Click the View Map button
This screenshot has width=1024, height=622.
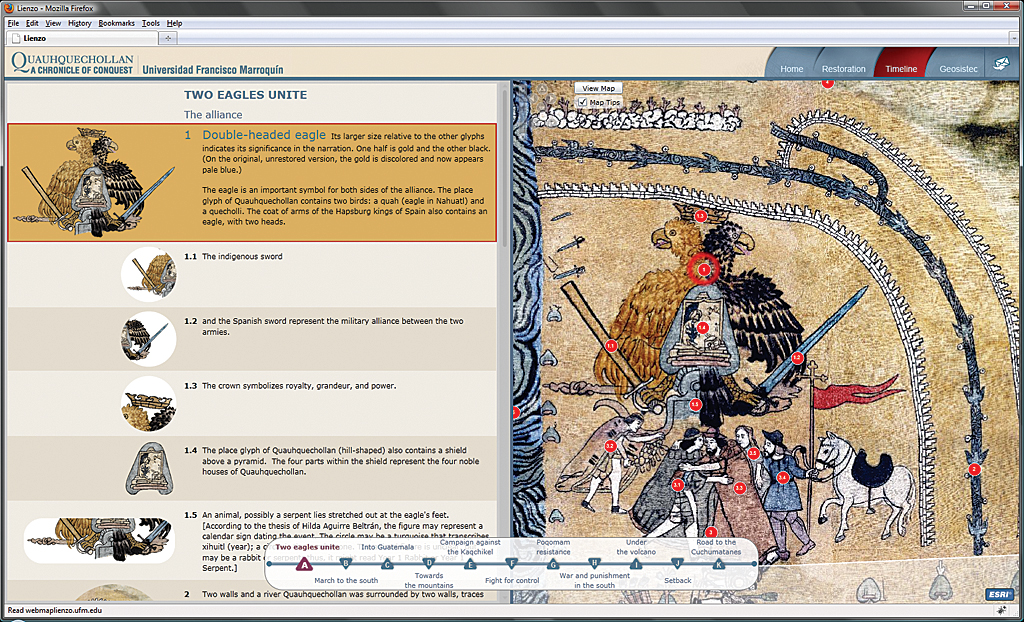tap(598, 88)
